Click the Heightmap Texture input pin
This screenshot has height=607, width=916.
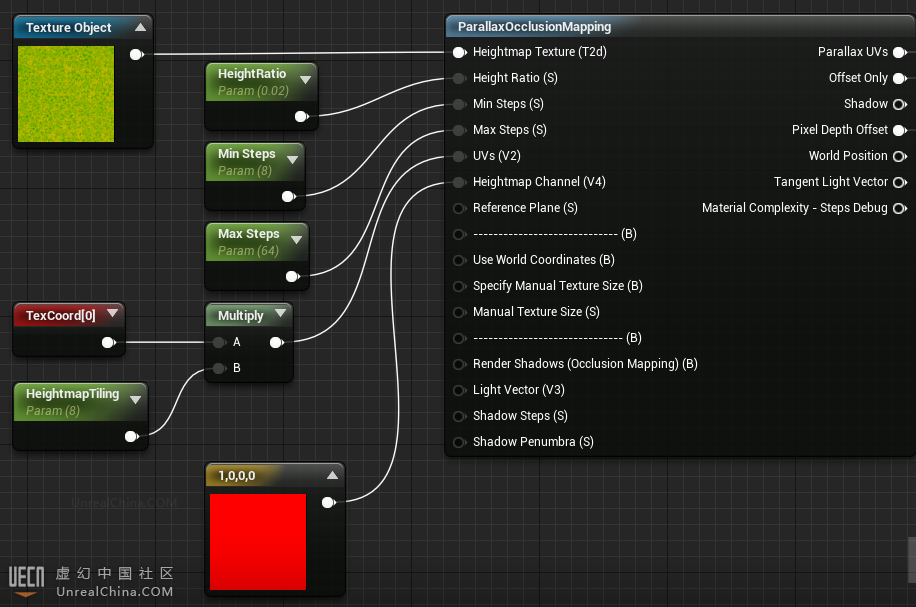point(459,52)
